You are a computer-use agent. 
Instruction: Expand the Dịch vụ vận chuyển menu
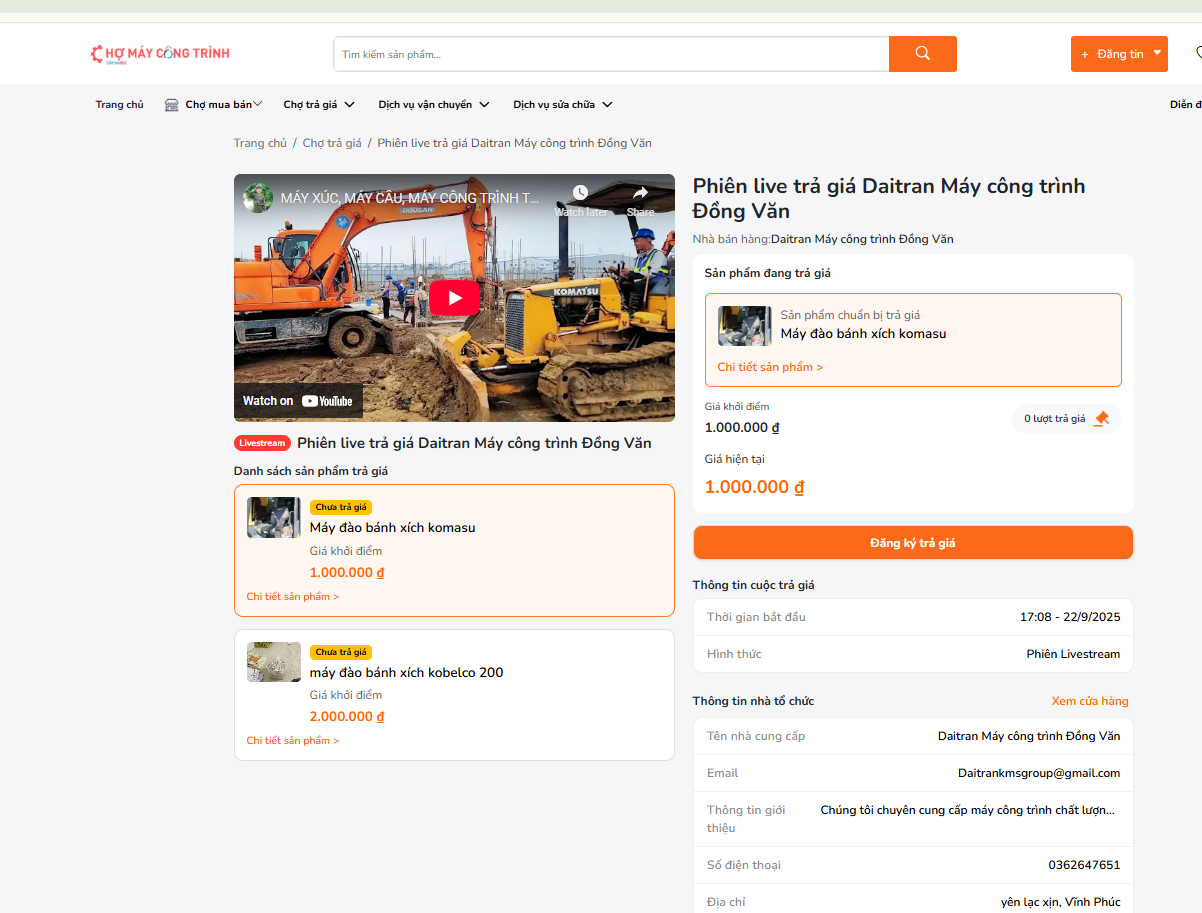[x=434, y=105]
